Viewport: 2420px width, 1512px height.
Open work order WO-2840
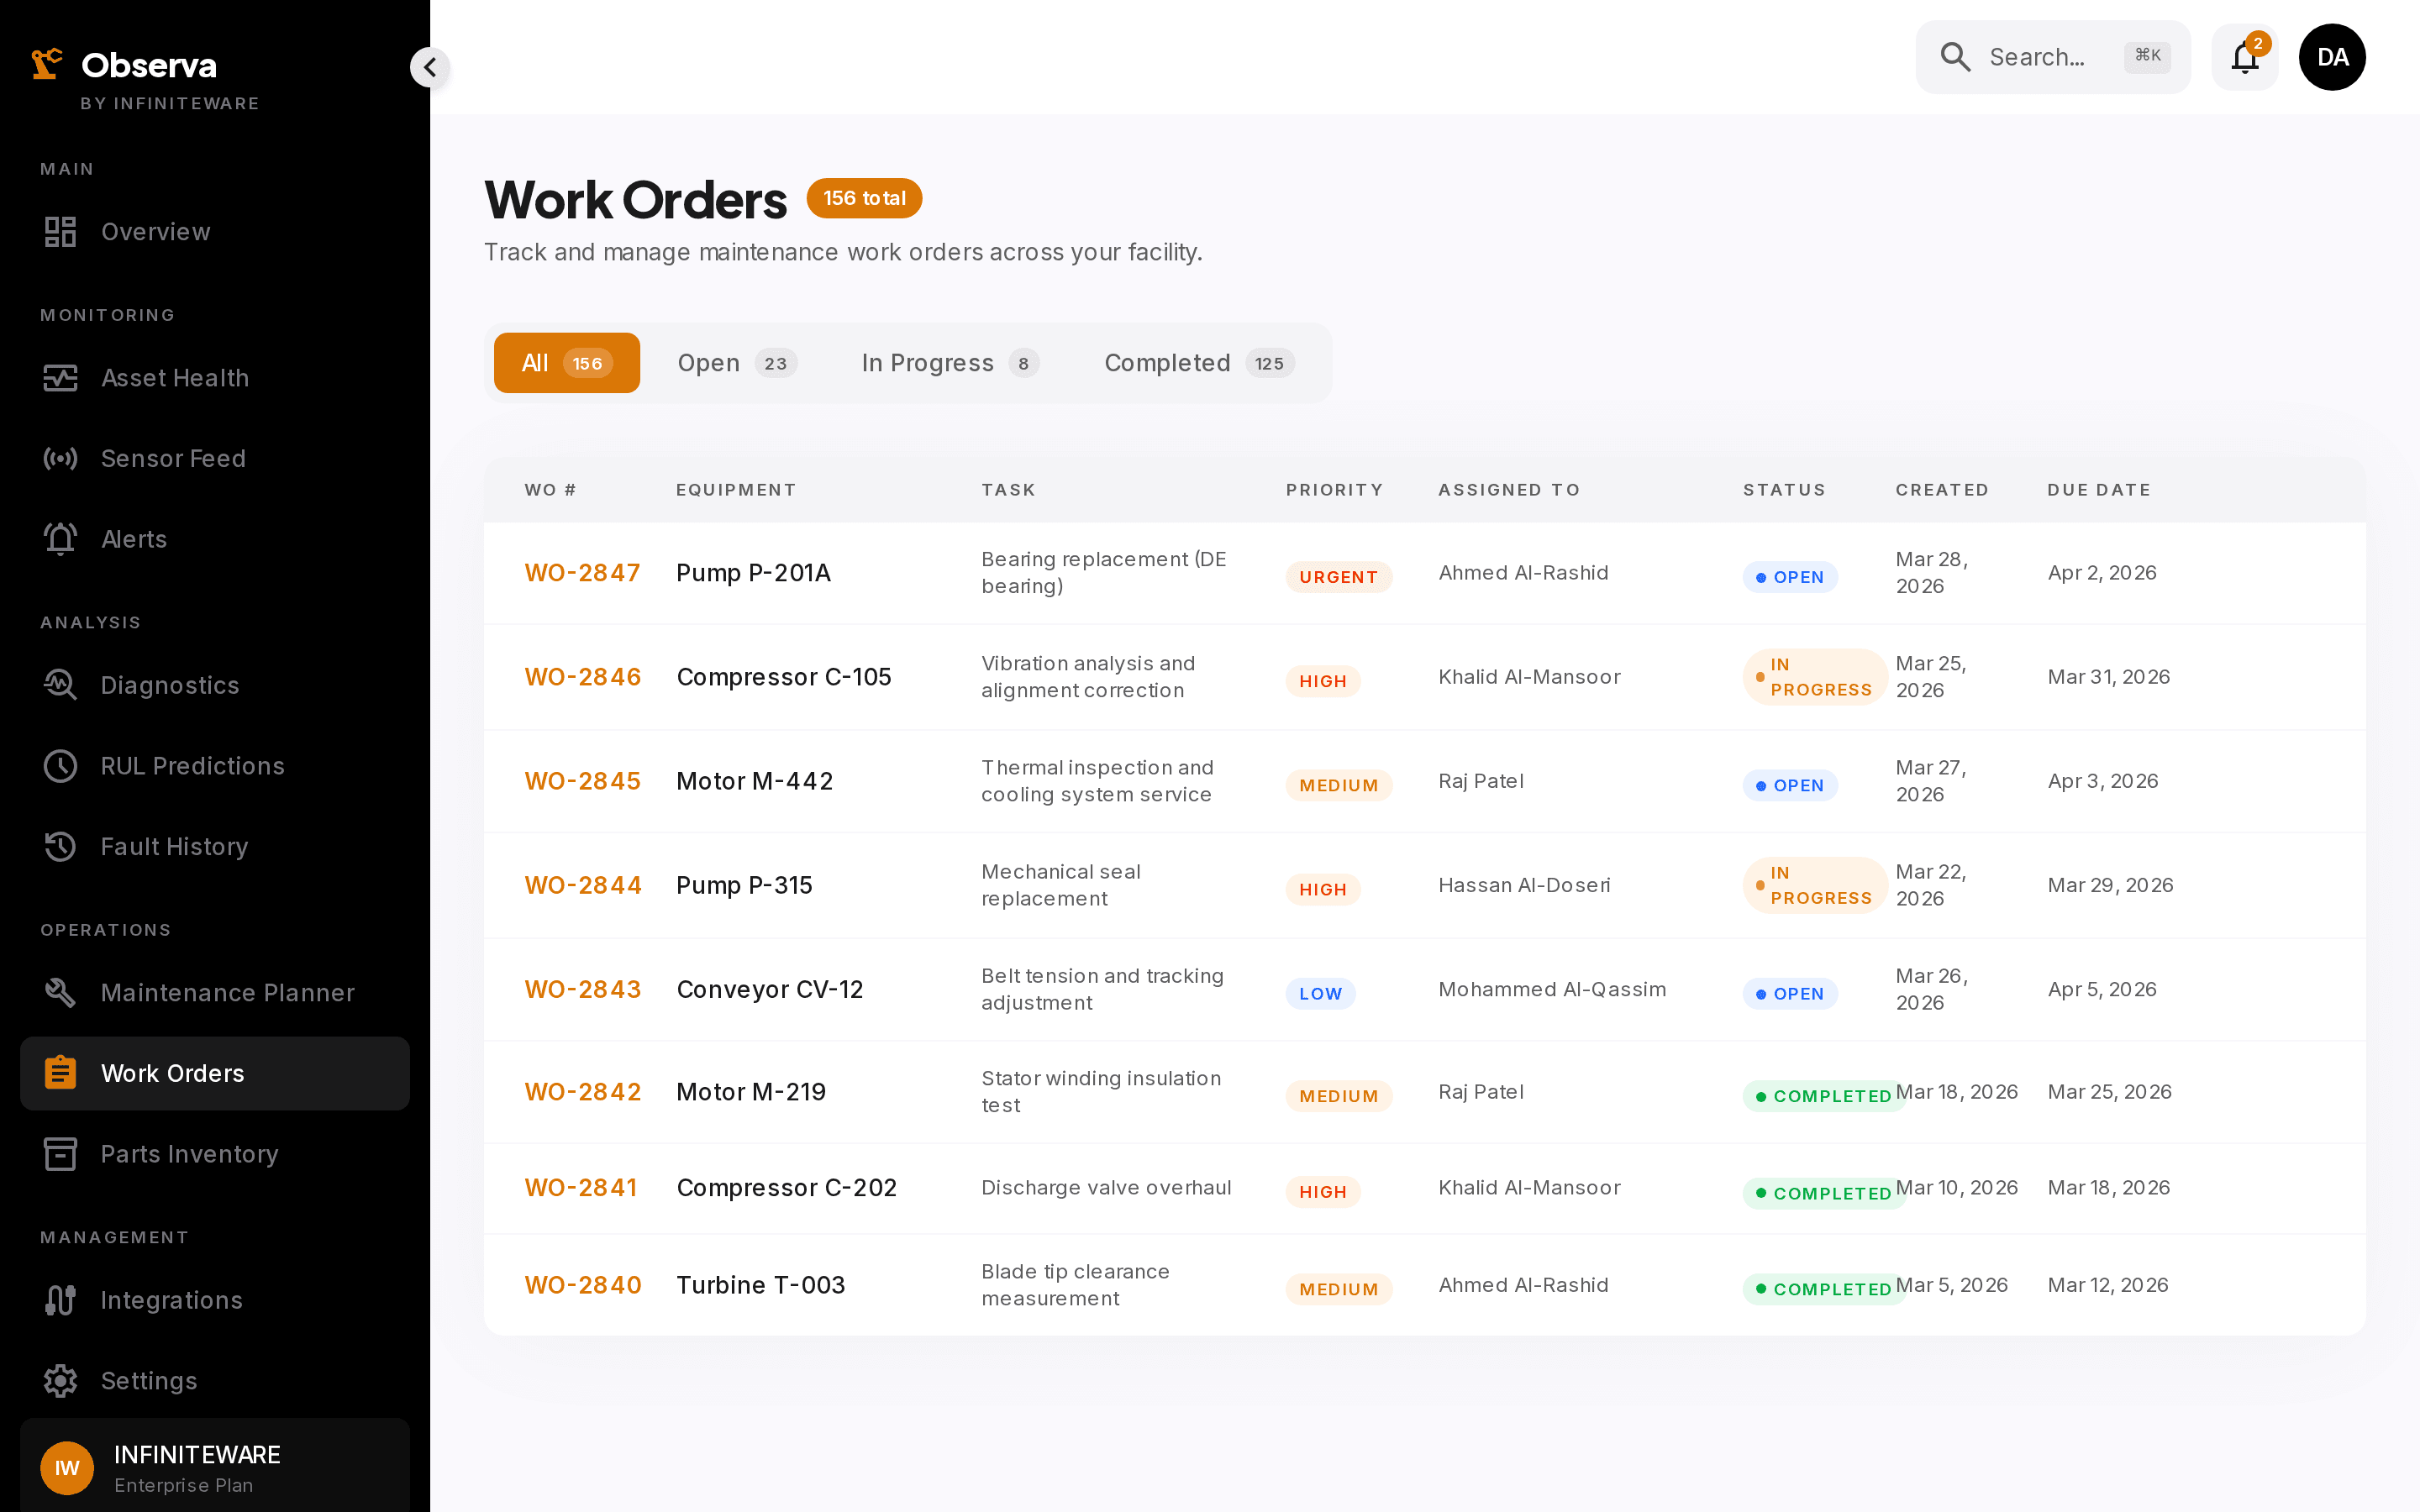click(582, 1285)
